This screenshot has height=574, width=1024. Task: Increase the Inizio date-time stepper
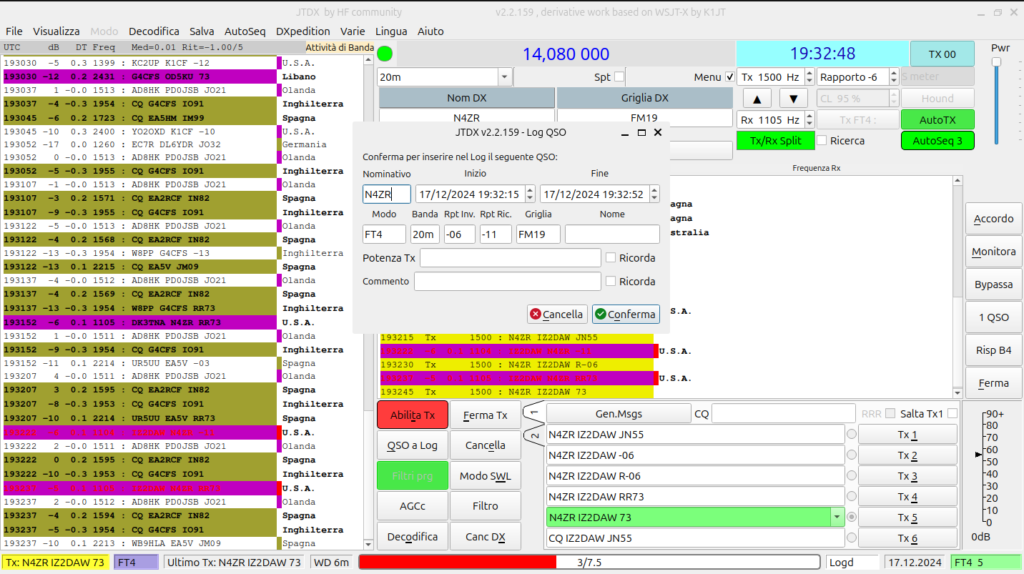[530, 190]
